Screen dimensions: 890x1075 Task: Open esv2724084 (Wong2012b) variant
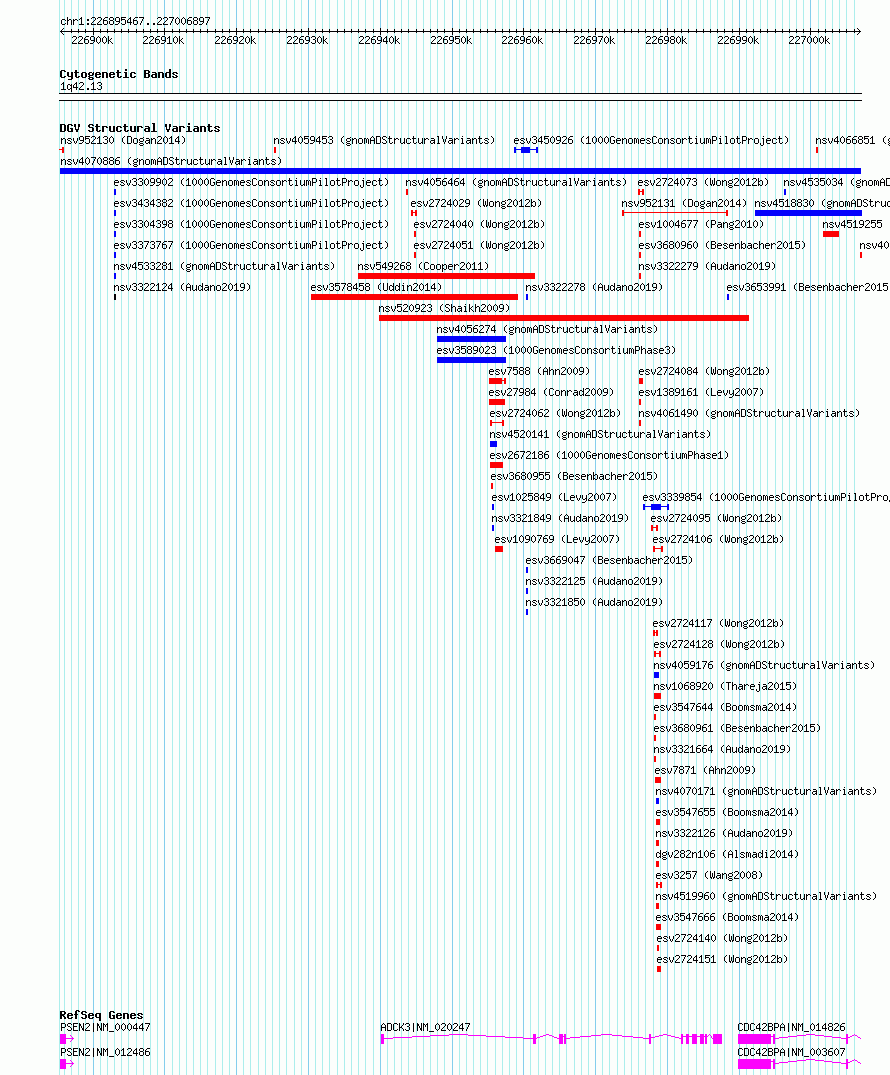(x=704, y=371)
